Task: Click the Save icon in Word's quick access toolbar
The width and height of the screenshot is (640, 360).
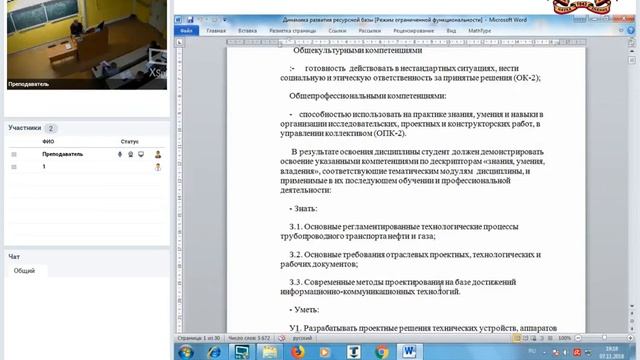Action: click(190, 20)
